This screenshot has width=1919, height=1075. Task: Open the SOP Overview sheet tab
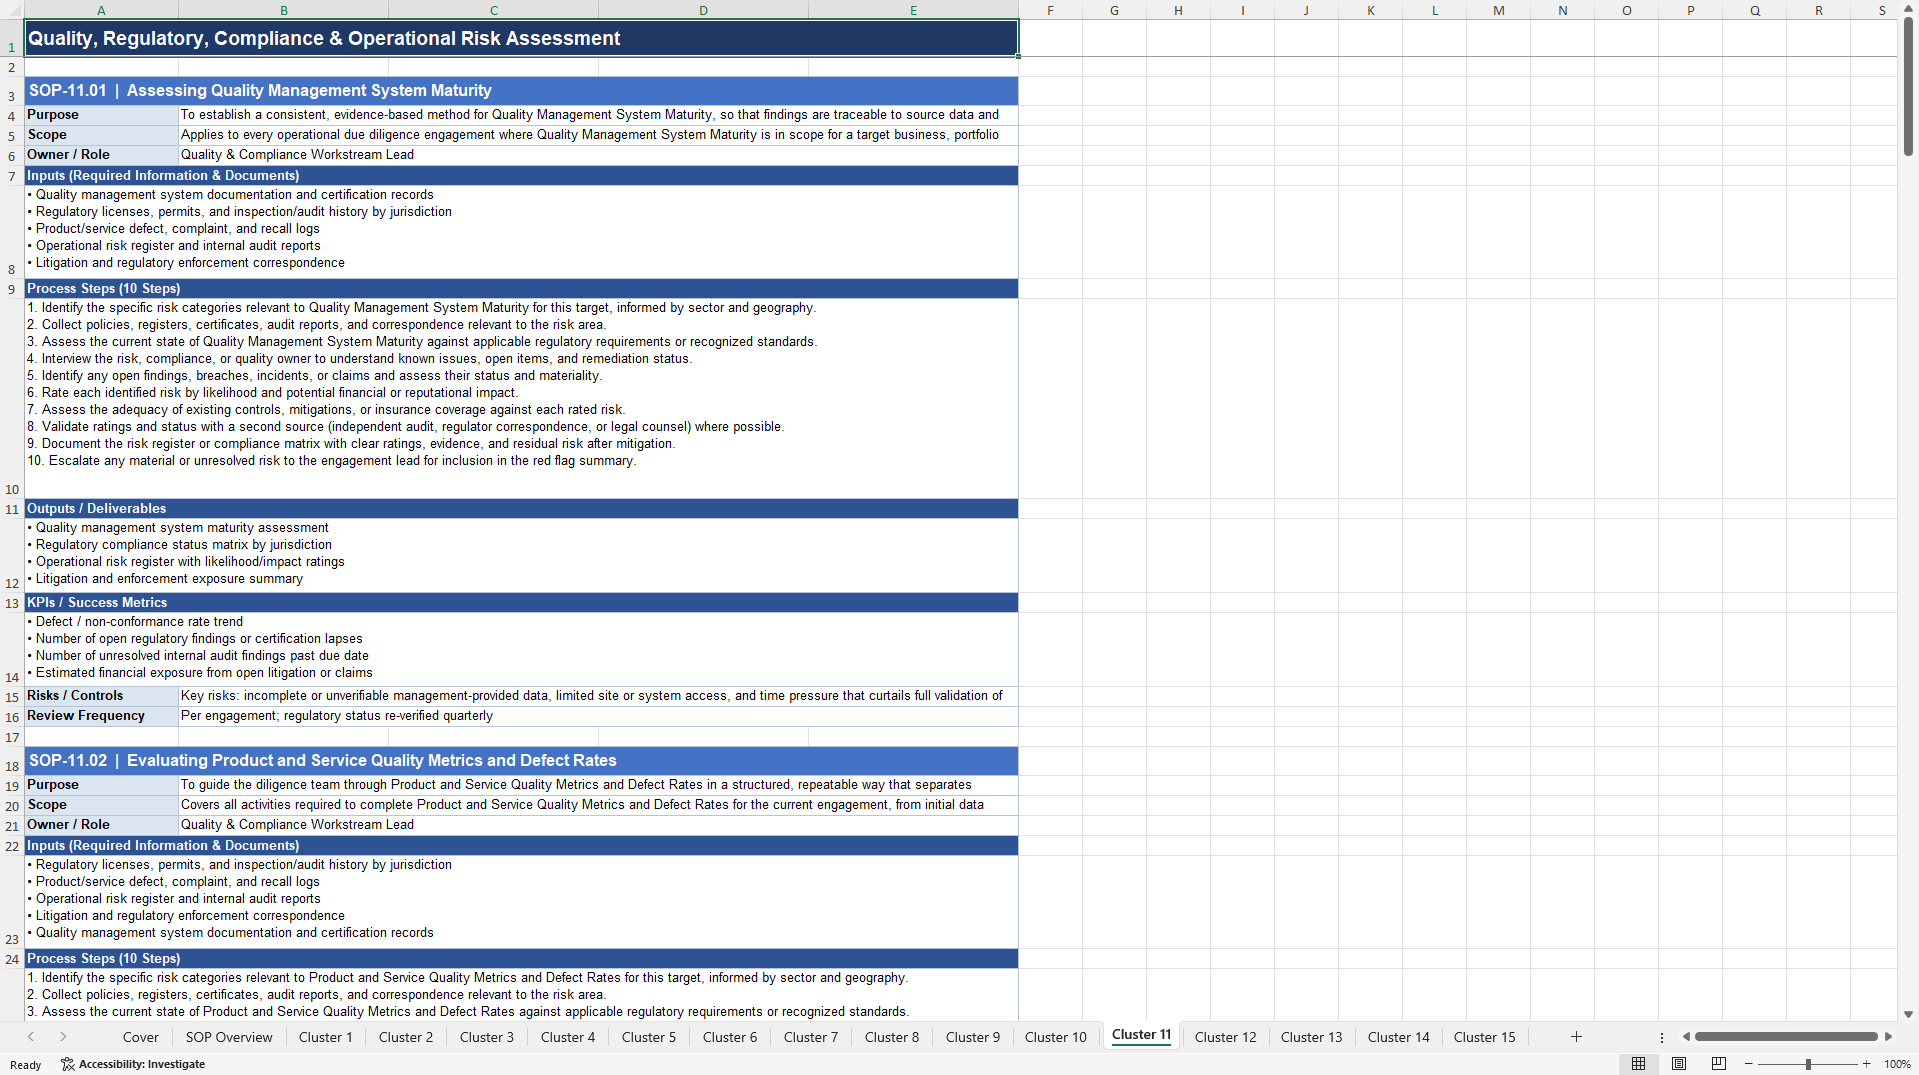tap(229, 1037)
